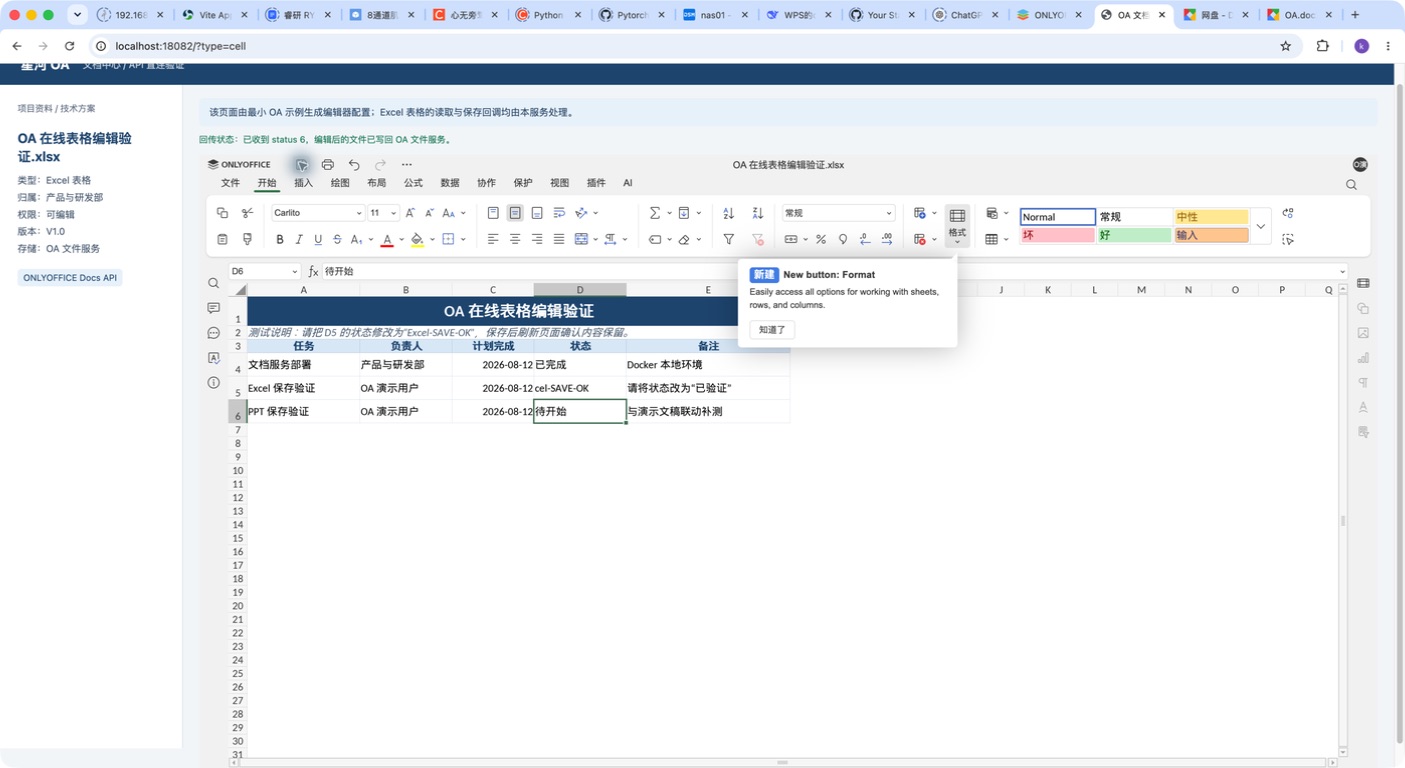This screenshot has width=1405, height=768.
Task: Open the 格式 Format button dropdown
Action: (x=957, y=226)
